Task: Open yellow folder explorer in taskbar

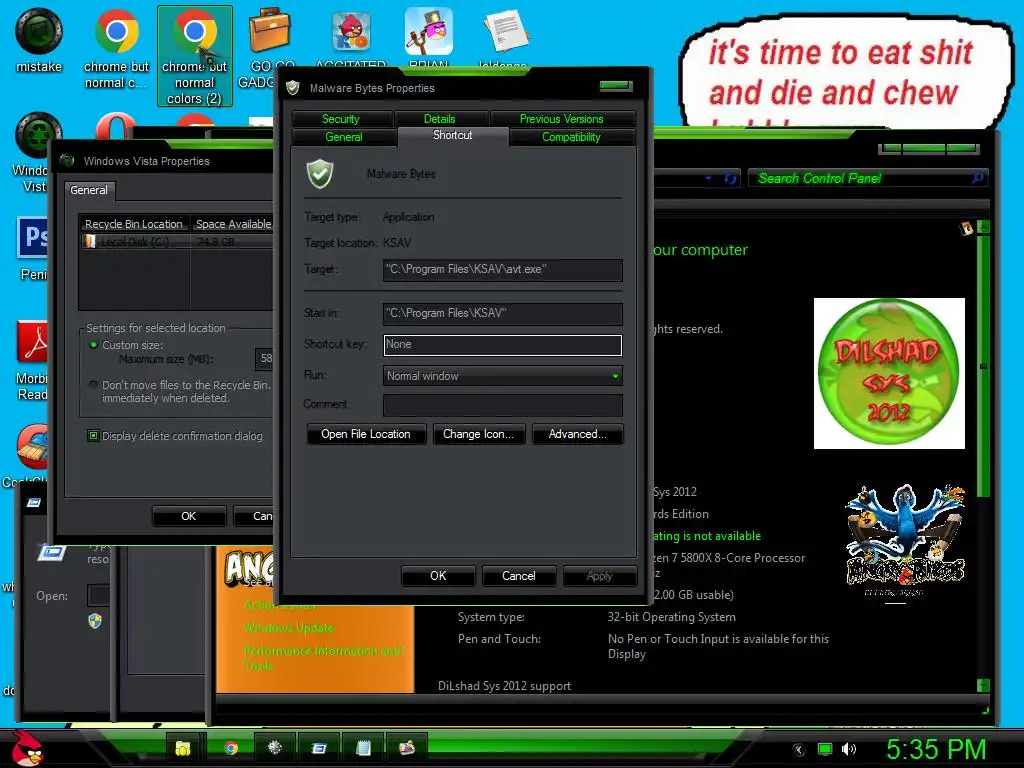Action: click(183, 748)
